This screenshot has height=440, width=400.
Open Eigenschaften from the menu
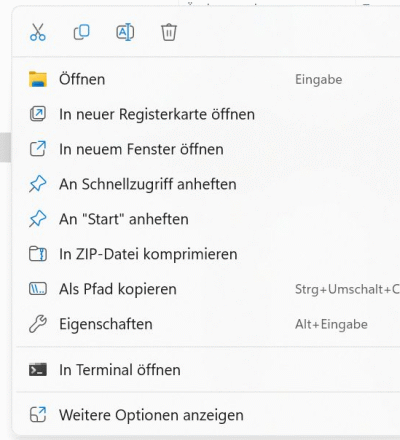coord(207,324)
